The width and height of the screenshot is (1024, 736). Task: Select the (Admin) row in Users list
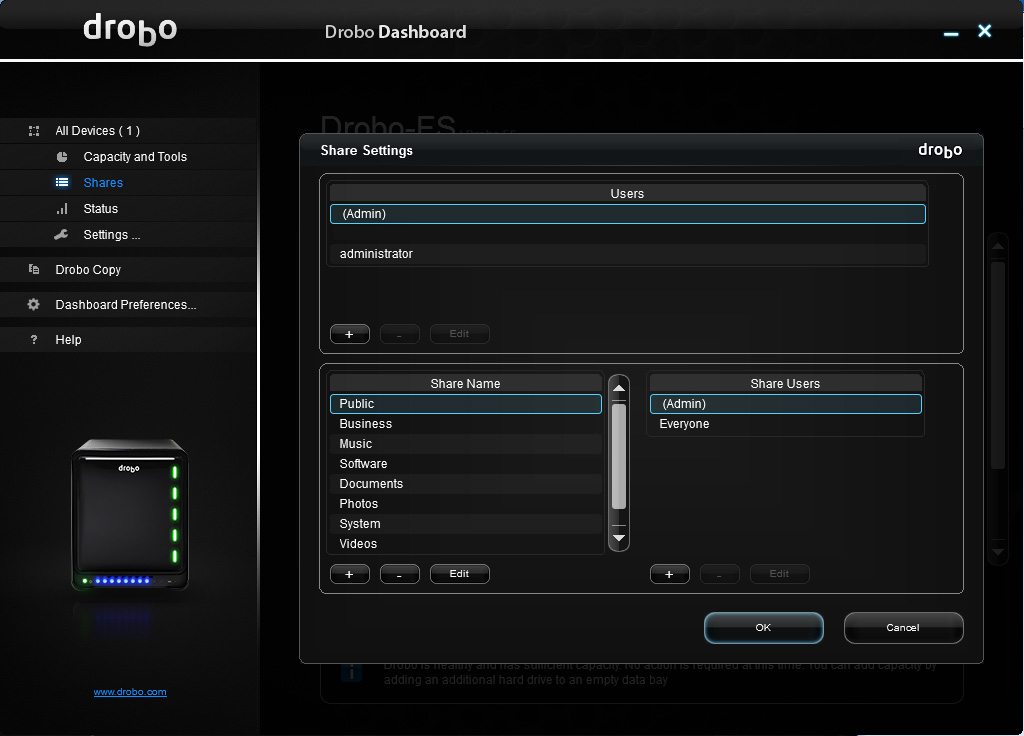[x=628, y=214]
